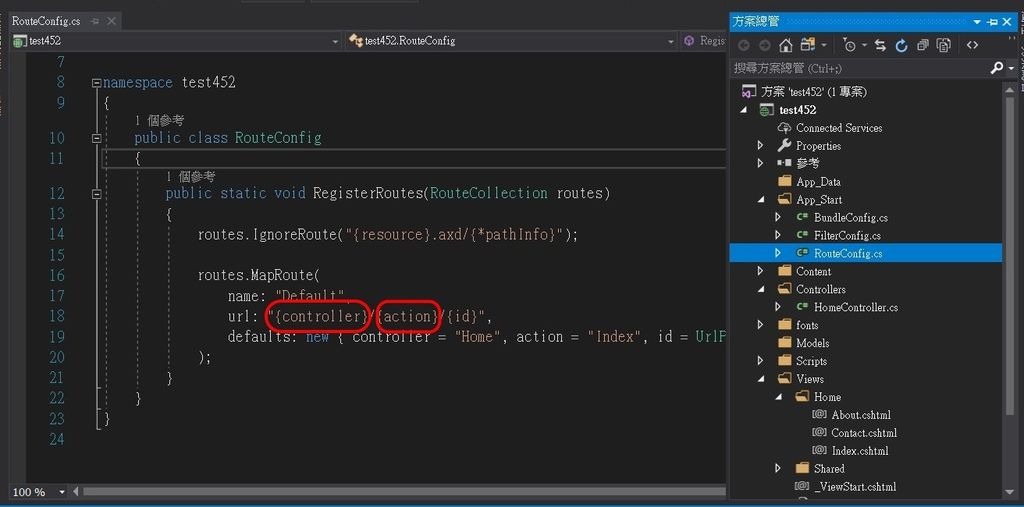This screenshot has height=507, width=1024.
Task: Collapse the App_Start folder
Action: click(x=760, y=199)
